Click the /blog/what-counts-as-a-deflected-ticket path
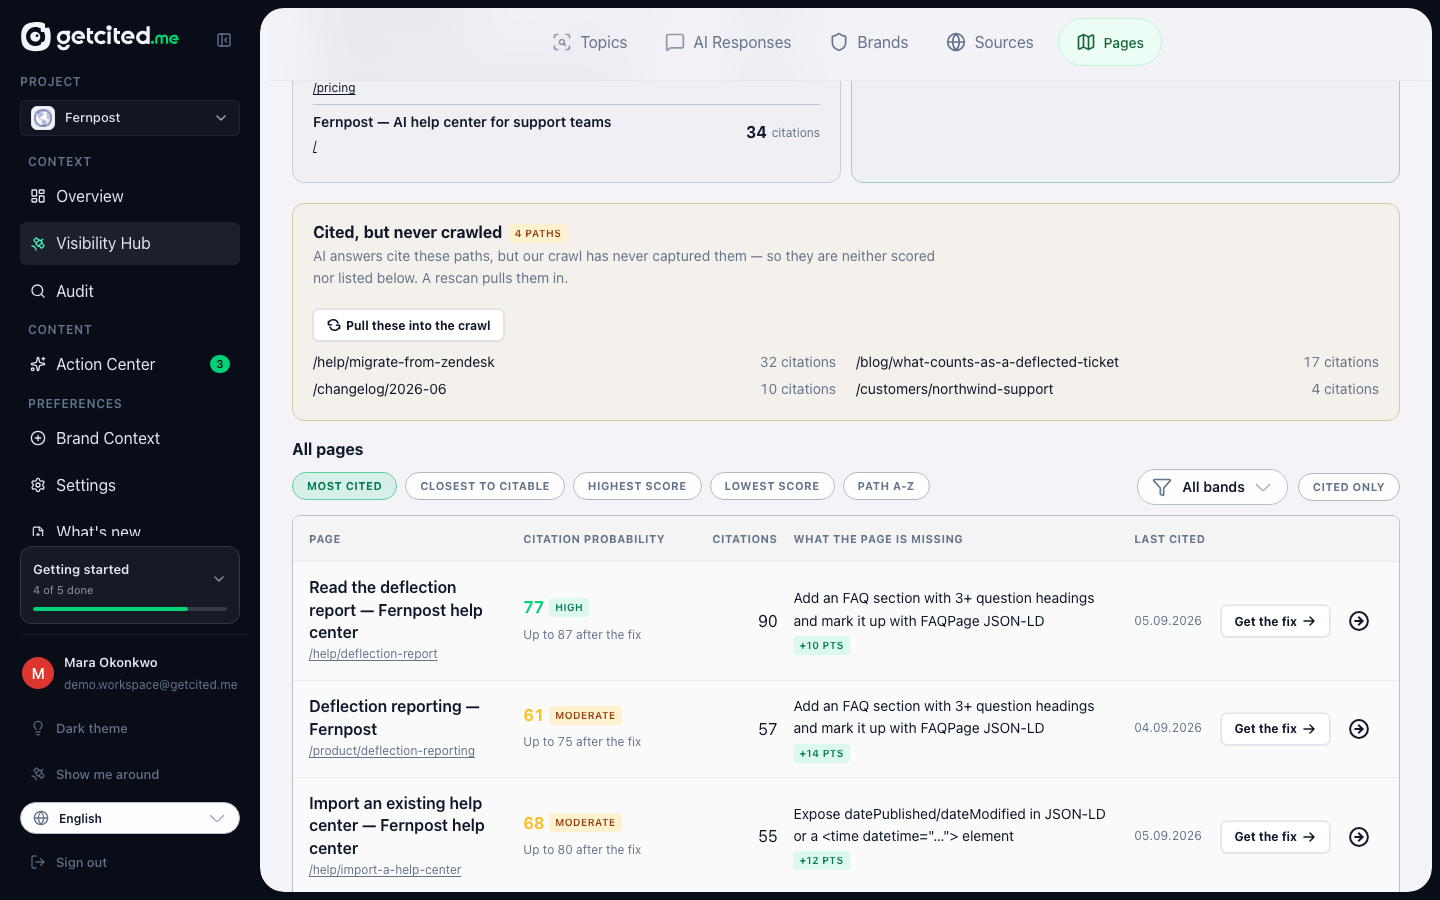1440x900 pixels. point(987,362)
